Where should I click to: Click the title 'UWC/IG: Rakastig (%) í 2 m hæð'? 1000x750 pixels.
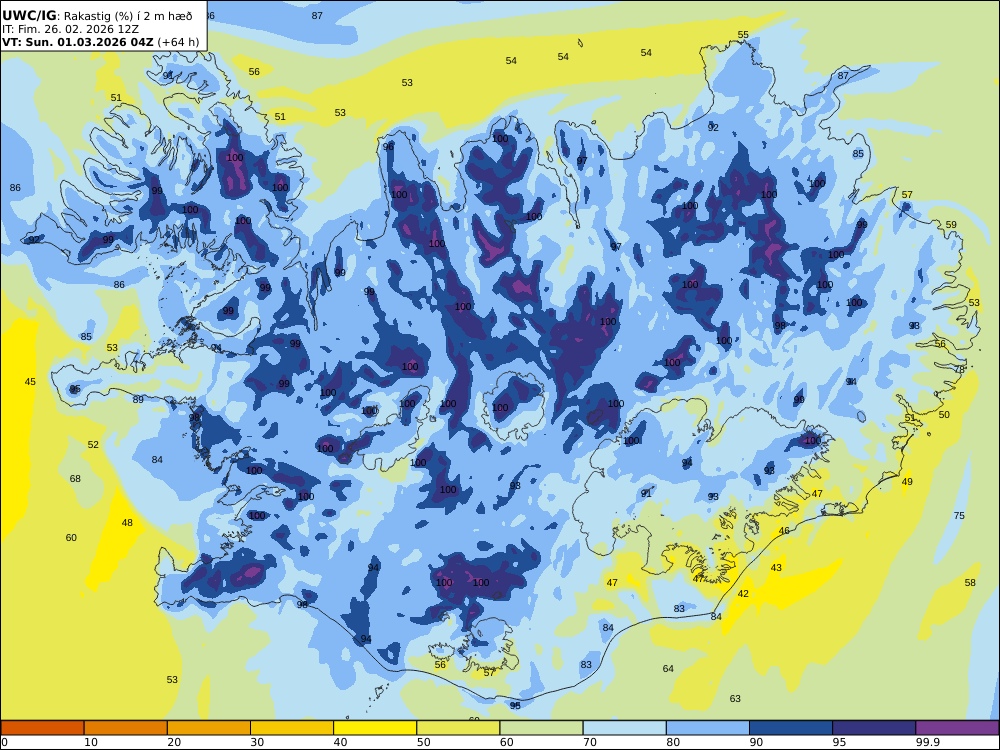96,16
